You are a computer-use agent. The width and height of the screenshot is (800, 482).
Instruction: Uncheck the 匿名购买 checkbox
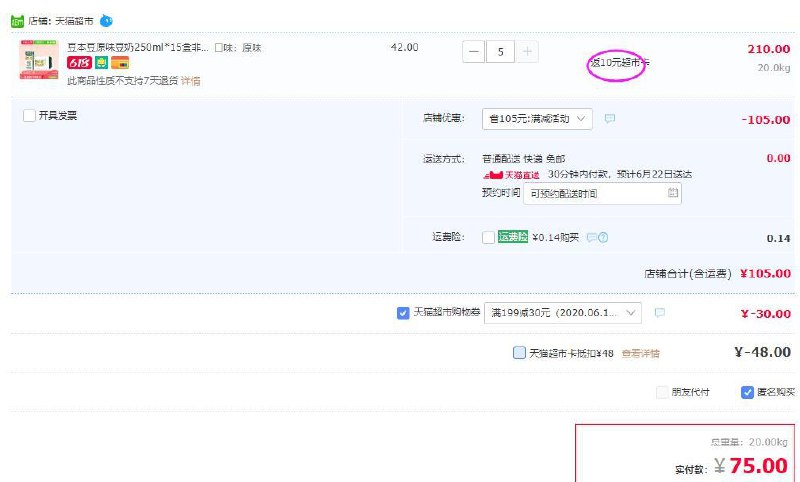point(747,392)
